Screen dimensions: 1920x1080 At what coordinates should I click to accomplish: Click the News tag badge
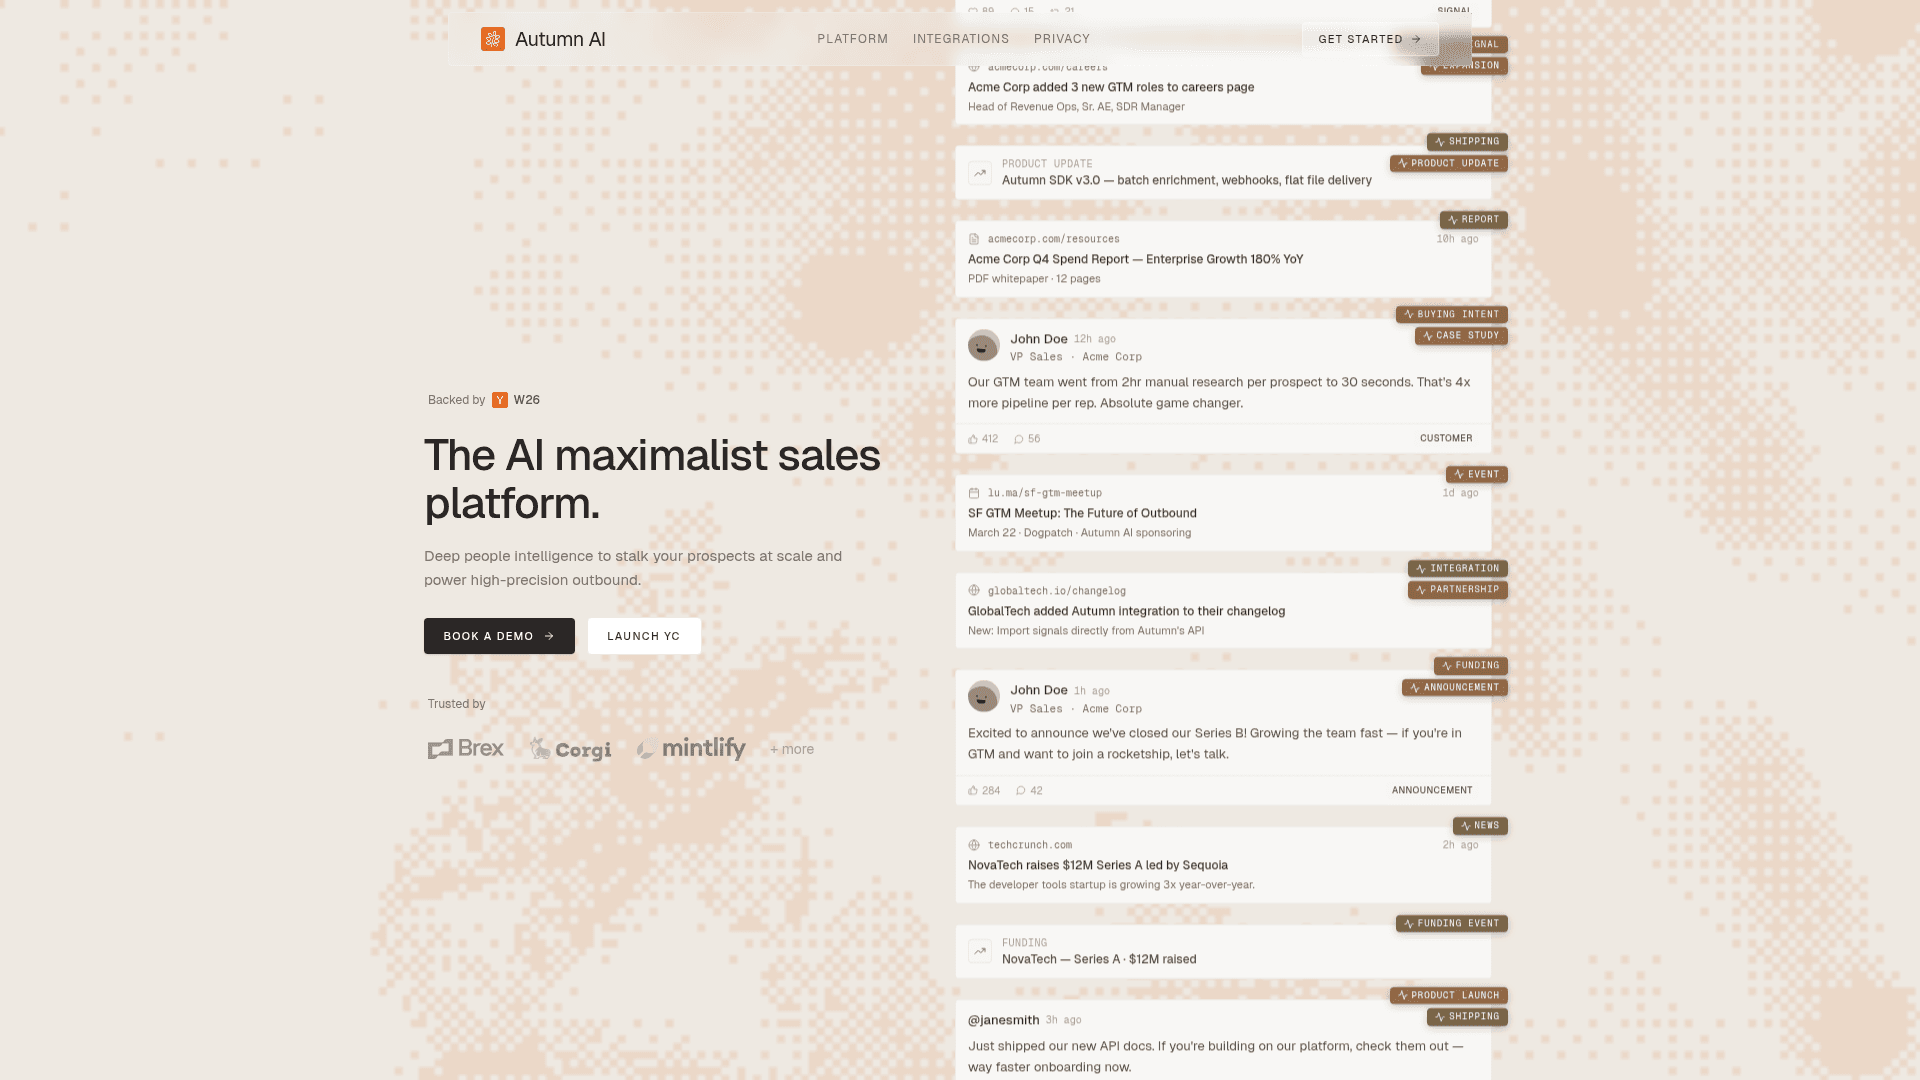click(1480, 826)
